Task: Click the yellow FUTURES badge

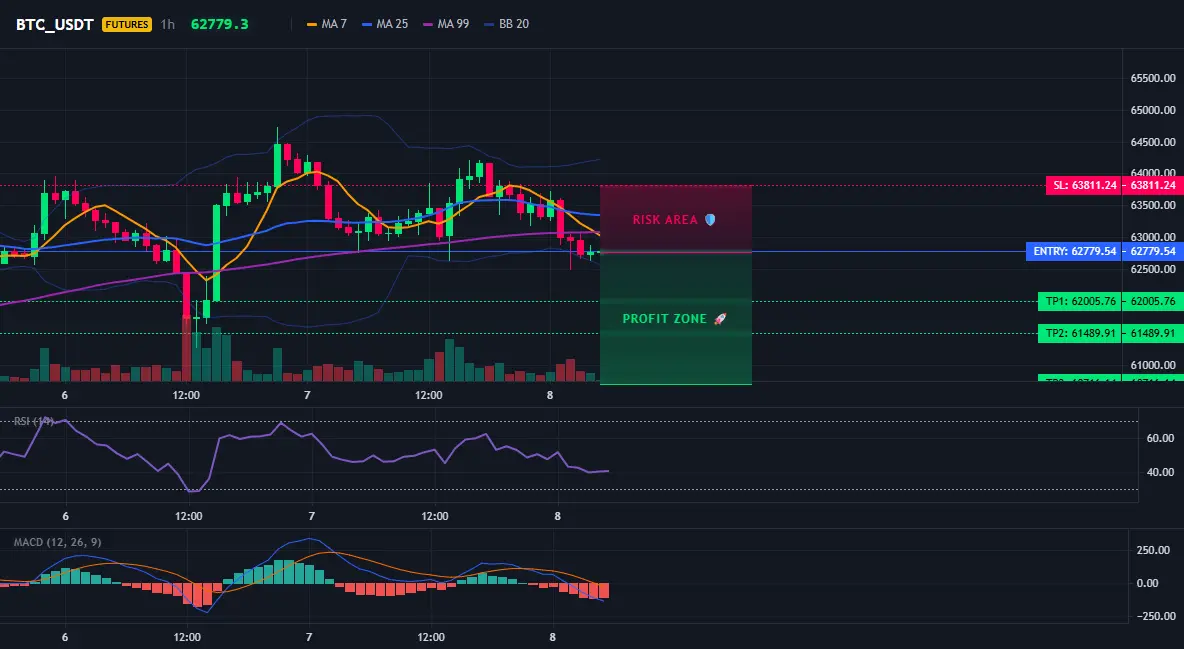Action: 127,24
